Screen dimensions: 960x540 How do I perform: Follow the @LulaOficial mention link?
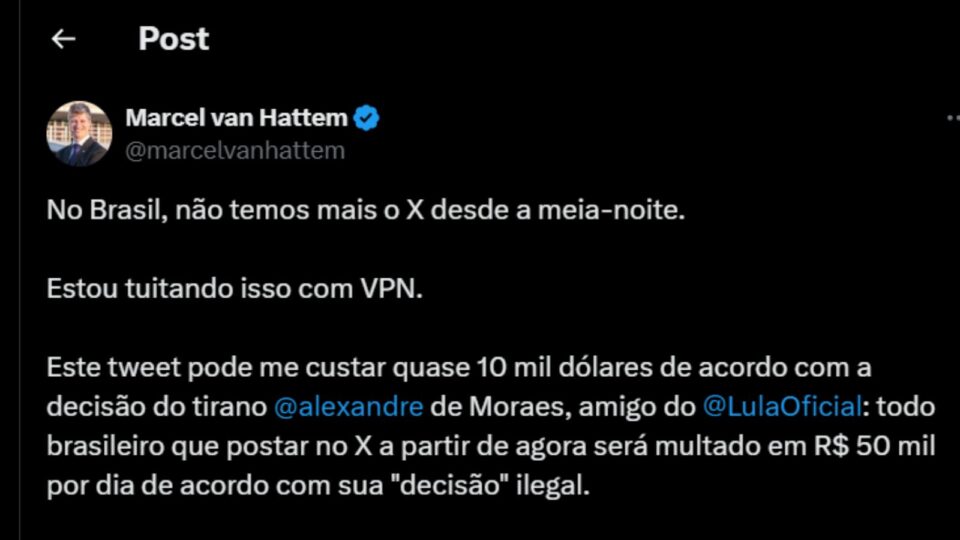782,407
